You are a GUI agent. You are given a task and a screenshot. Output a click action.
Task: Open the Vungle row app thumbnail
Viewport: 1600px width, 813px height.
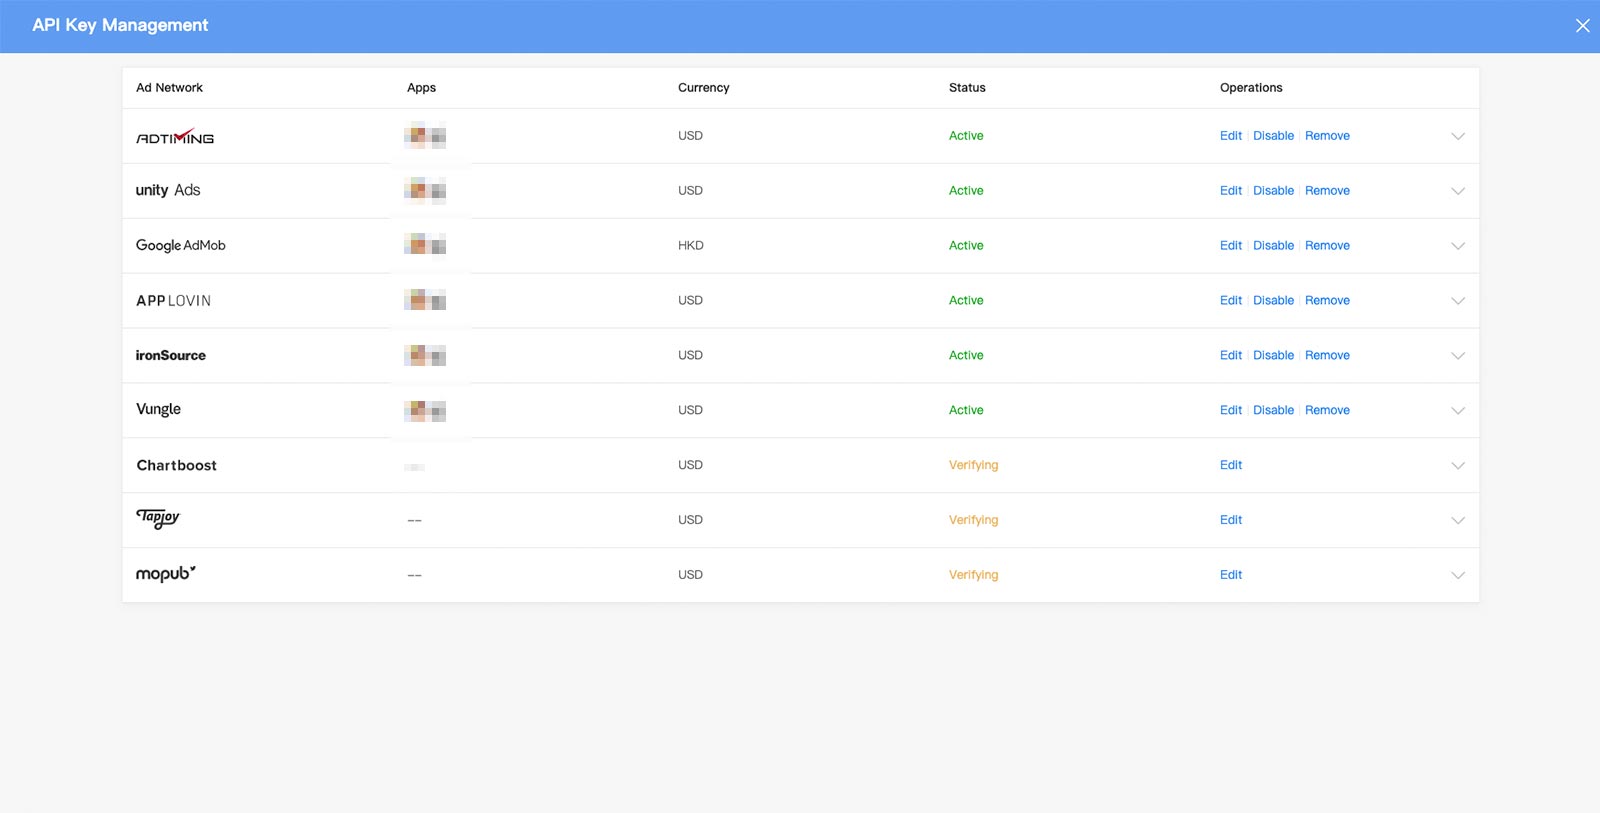425,410
